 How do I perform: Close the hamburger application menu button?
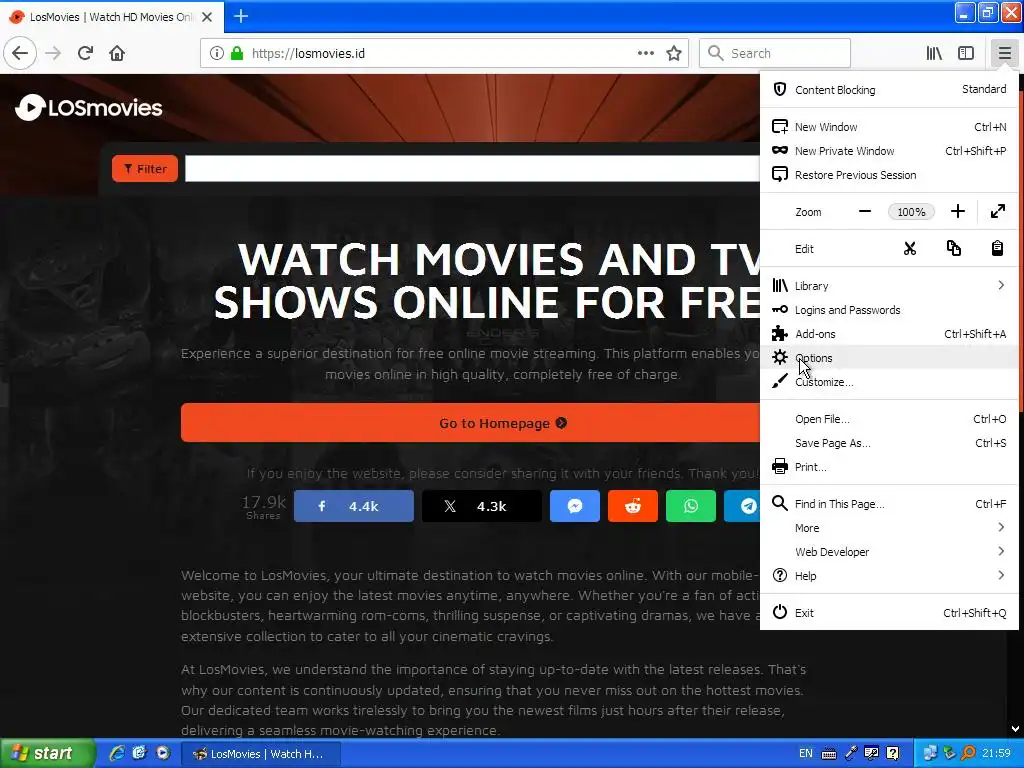coord(1004,53)
